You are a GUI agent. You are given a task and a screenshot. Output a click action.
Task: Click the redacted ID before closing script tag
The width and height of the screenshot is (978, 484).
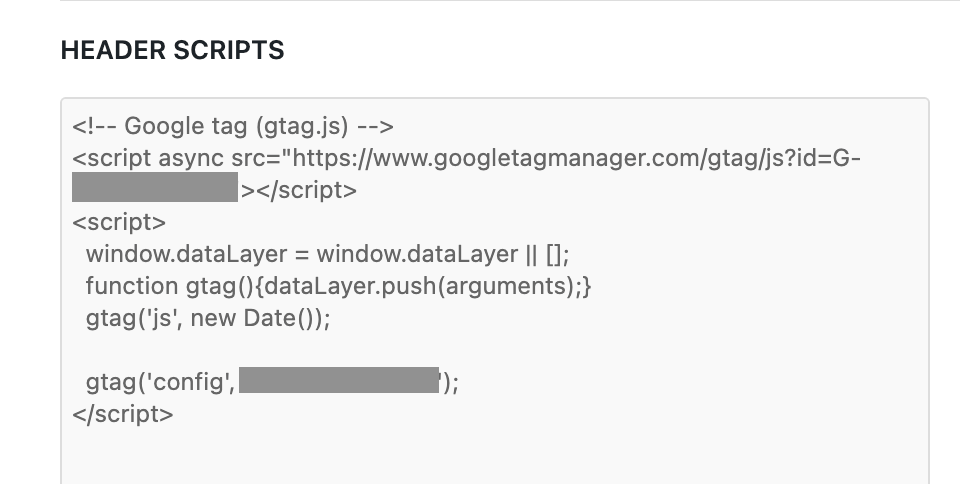(x=155, y=190)
